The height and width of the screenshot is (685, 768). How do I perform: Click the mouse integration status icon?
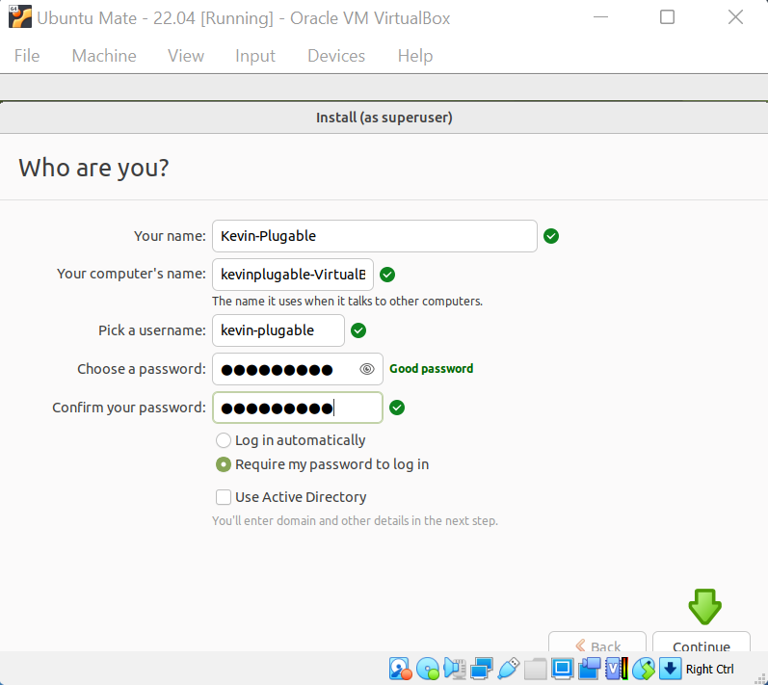(643, 668)
